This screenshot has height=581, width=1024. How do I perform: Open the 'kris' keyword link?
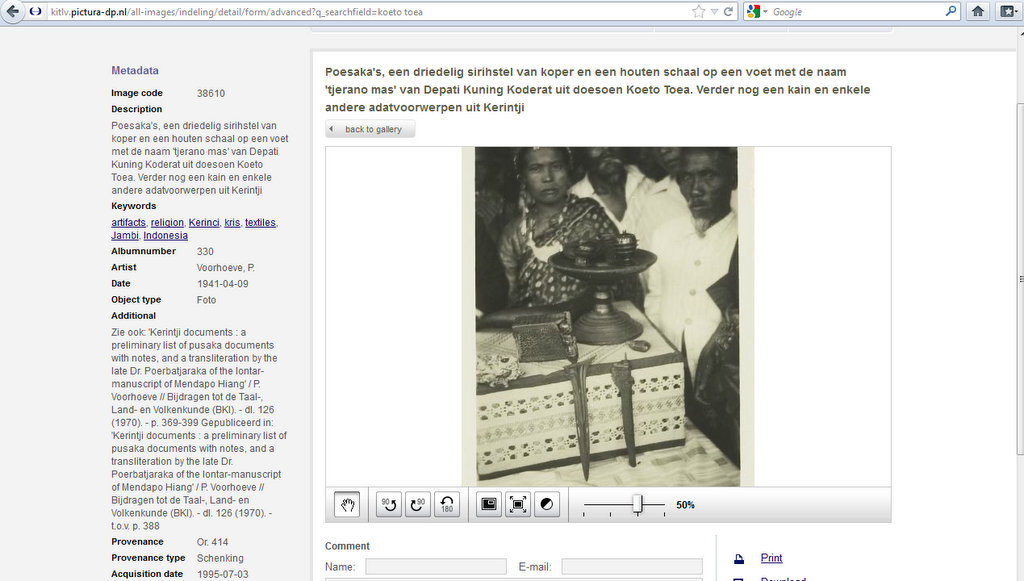(x=232, y=223)
